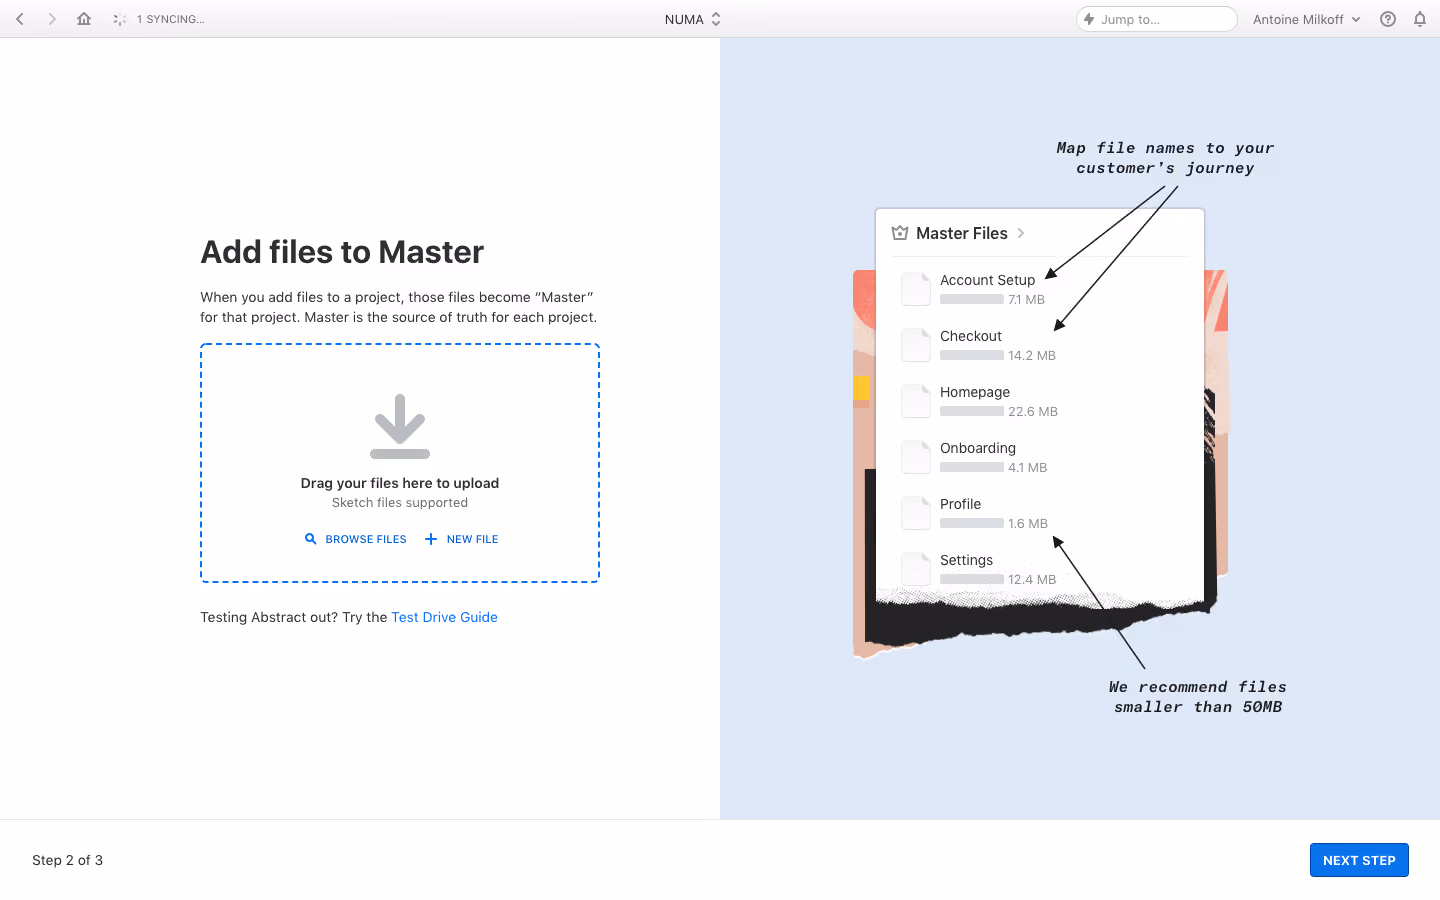Screen dimensions: 1440x900
Task: Click the Checkout file icon
Action: tap(916, 345)
